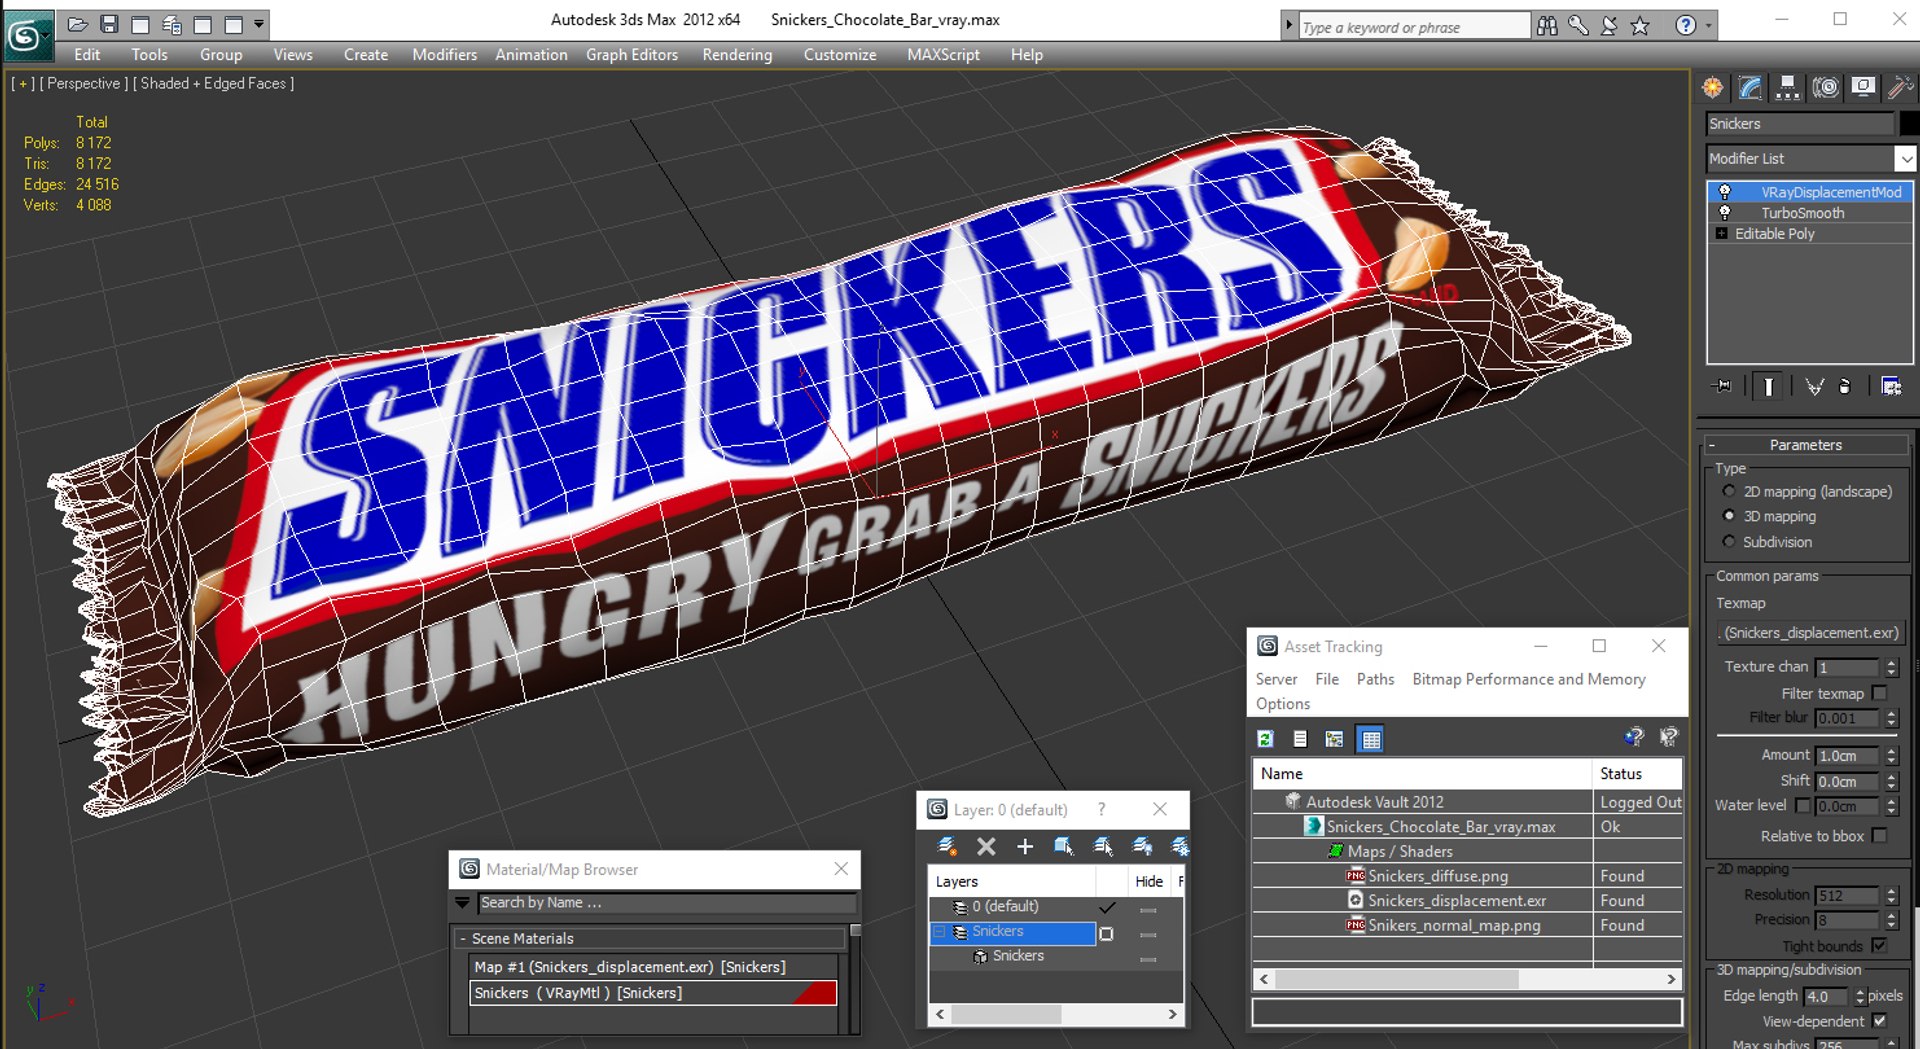The image size is (1920, 1049).
Task: Expand the InfoCenter search field arrow
Action: point(1289,26)
